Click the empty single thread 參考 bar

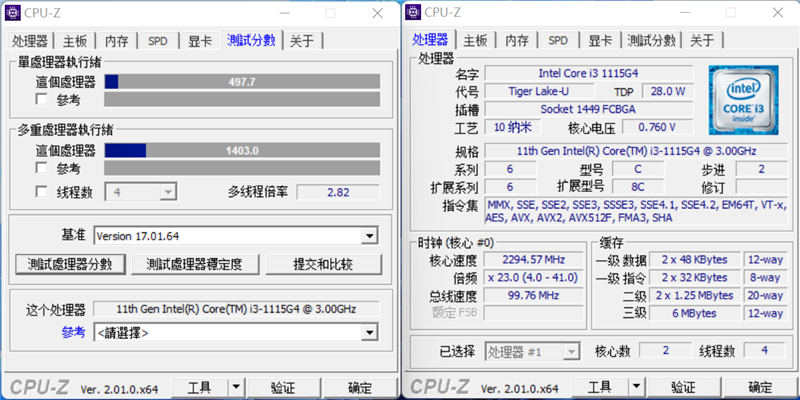click(x=242, y=99)
